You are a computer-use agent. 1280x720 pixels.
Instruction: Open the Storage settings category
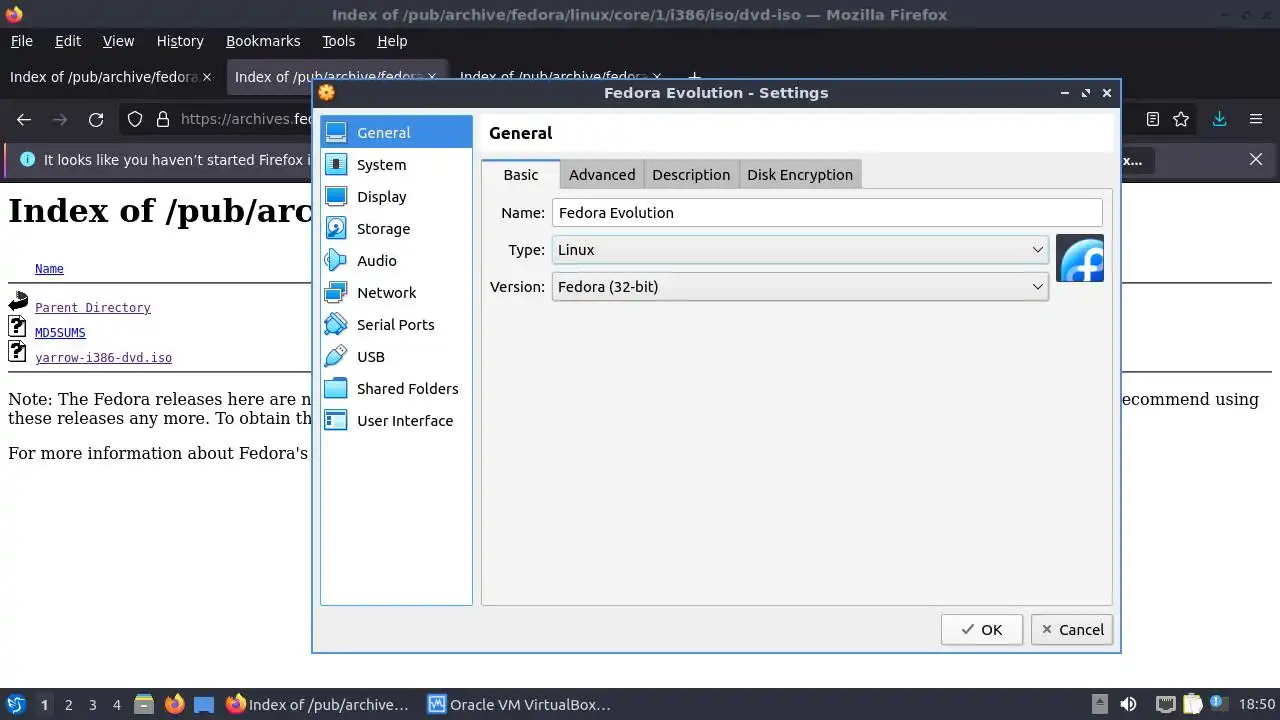396,229
